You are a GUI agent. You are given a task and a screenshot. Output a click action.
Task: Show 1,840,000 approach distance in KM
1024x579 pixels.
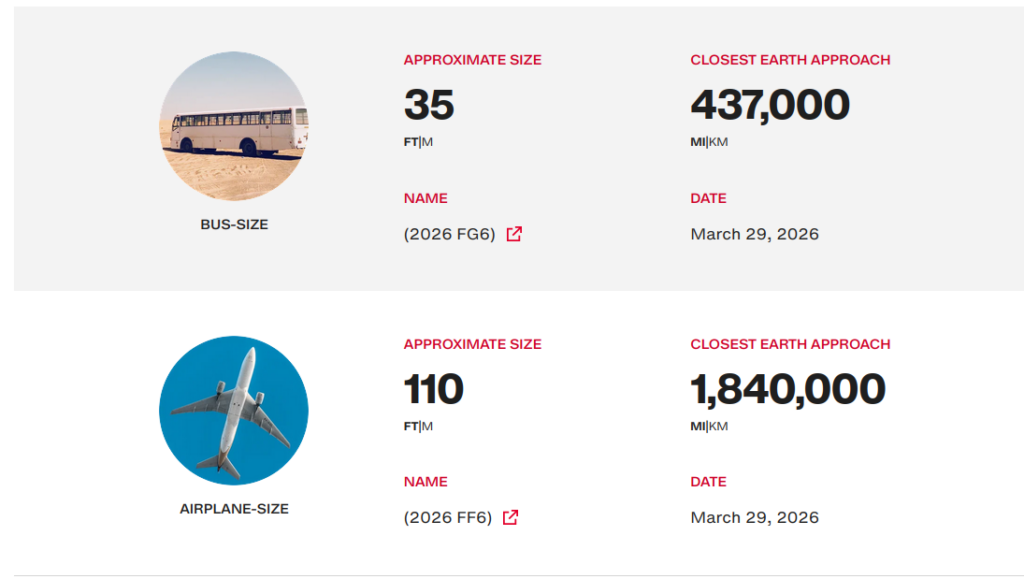click(719, 426)
